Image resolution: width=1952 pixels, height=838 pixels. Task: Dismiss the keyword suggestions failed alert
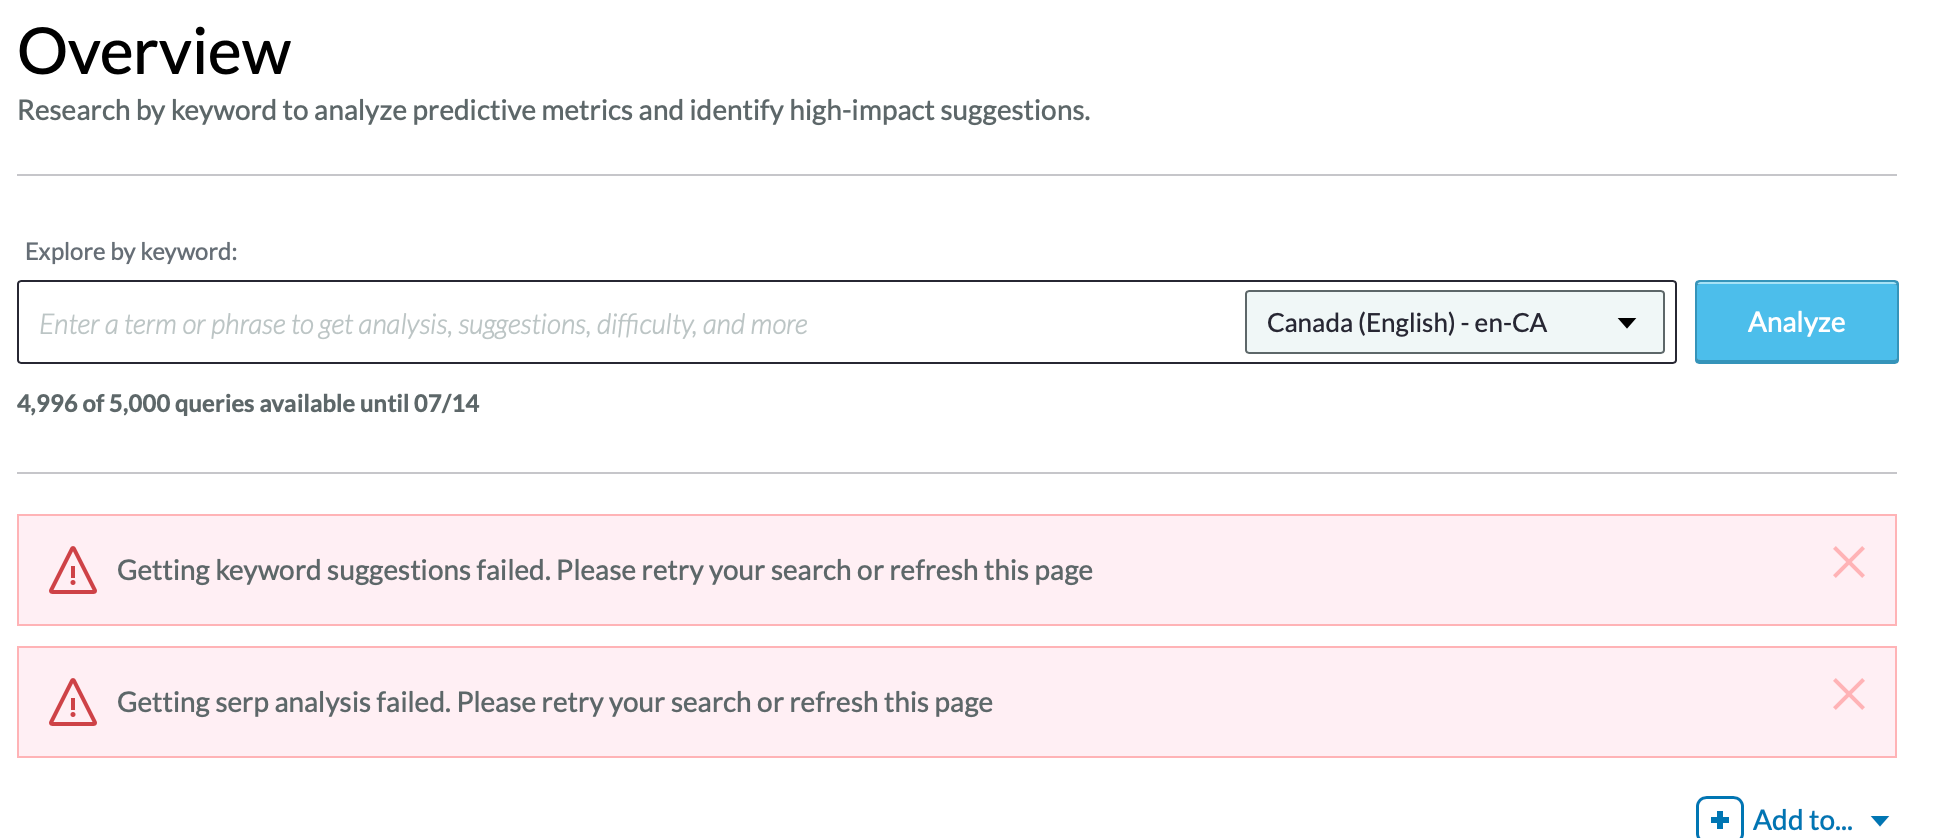1848,563
